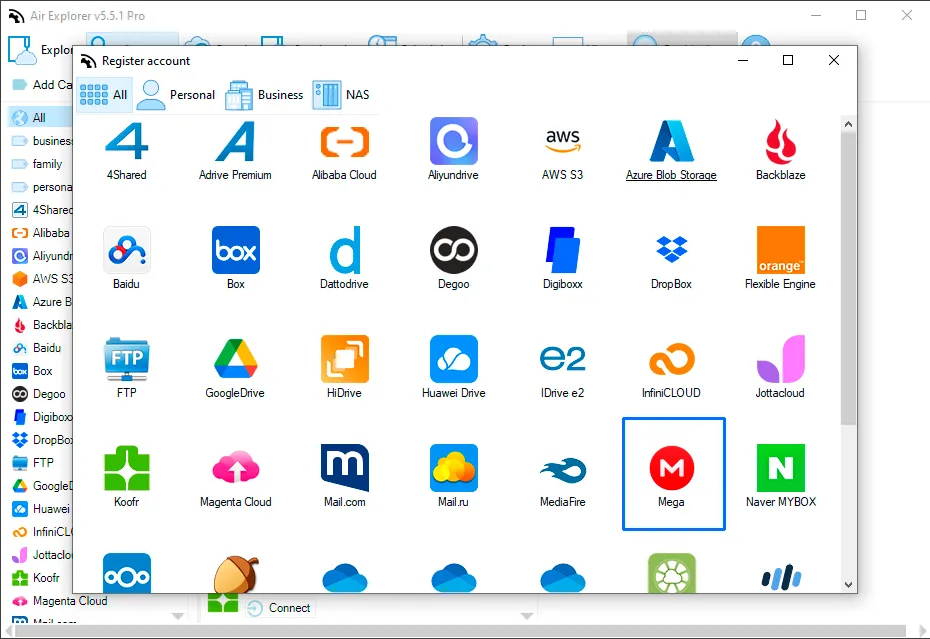Image resolution: width=930 pixels, height=639 pixels.
Task: Switch to the Business category tab
Action: pyautogui.click(x=264, y=94)
